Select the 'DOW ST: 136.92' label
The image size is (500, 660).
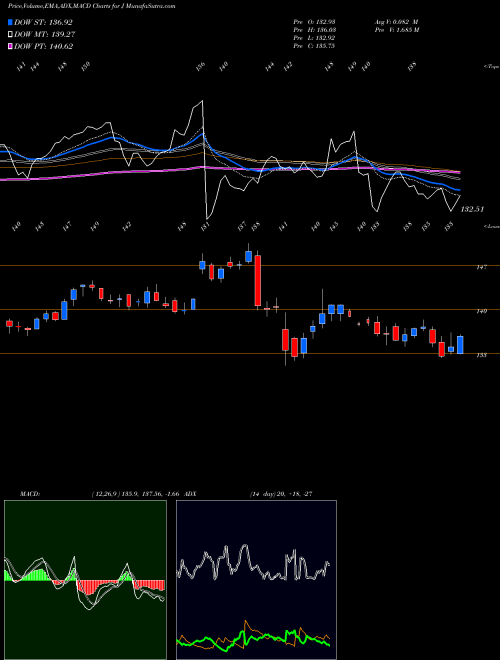[43, 22]
